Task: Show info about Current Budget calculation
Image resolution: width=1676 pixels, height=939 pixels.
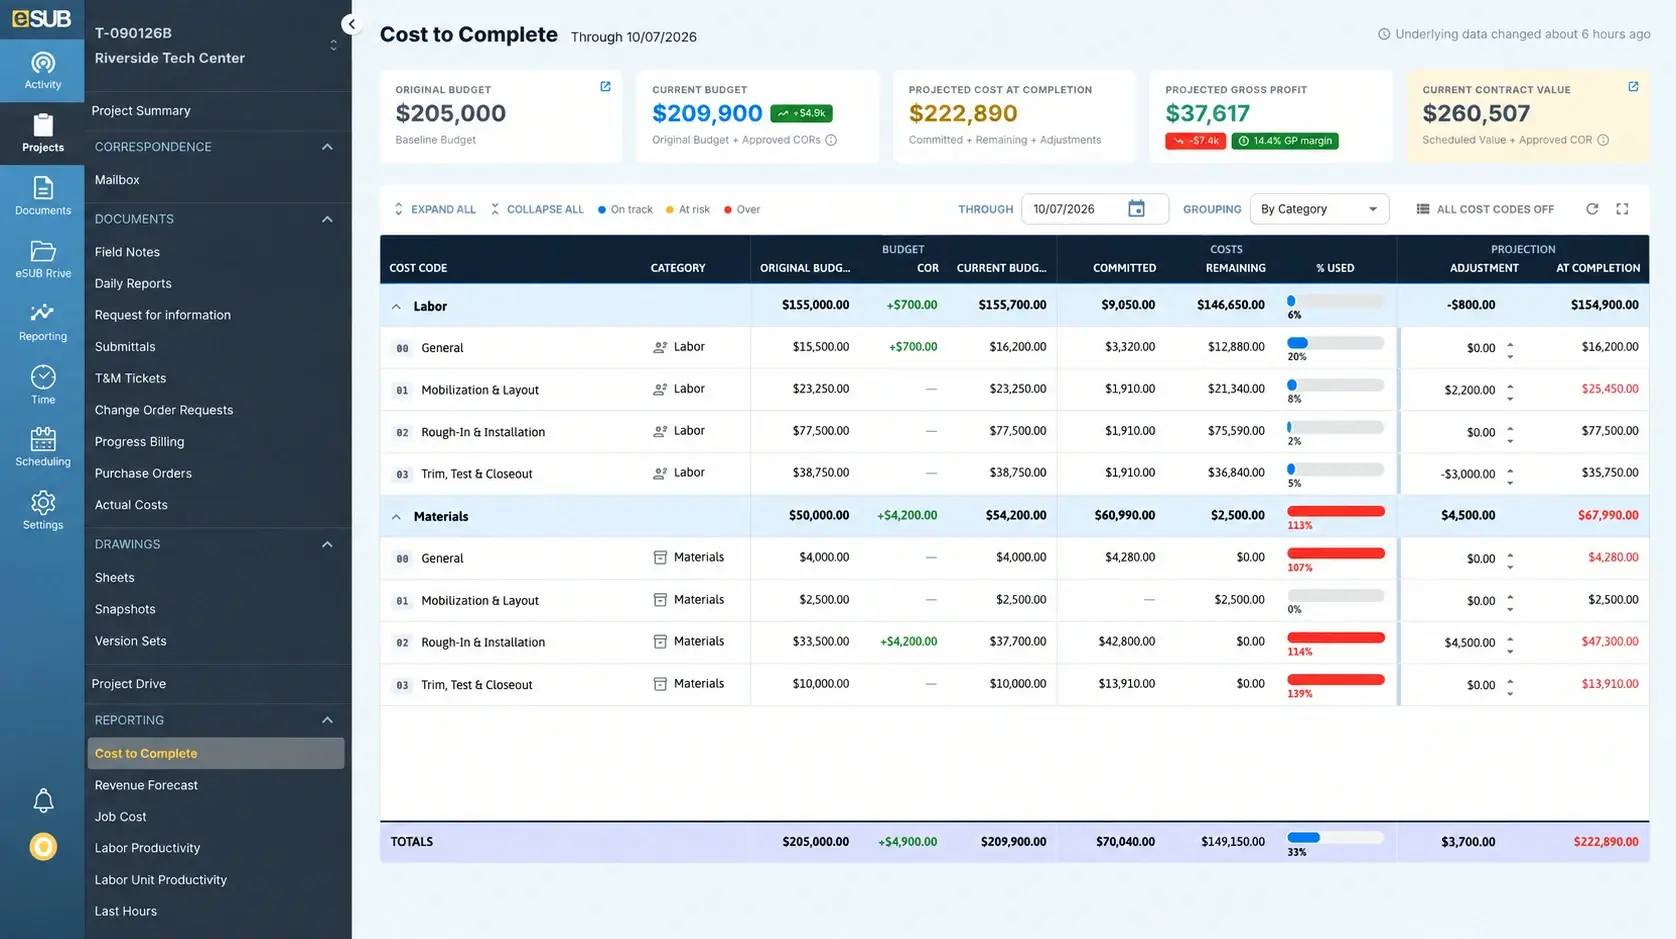Action: pyautogui.click(x=831, y=140)
